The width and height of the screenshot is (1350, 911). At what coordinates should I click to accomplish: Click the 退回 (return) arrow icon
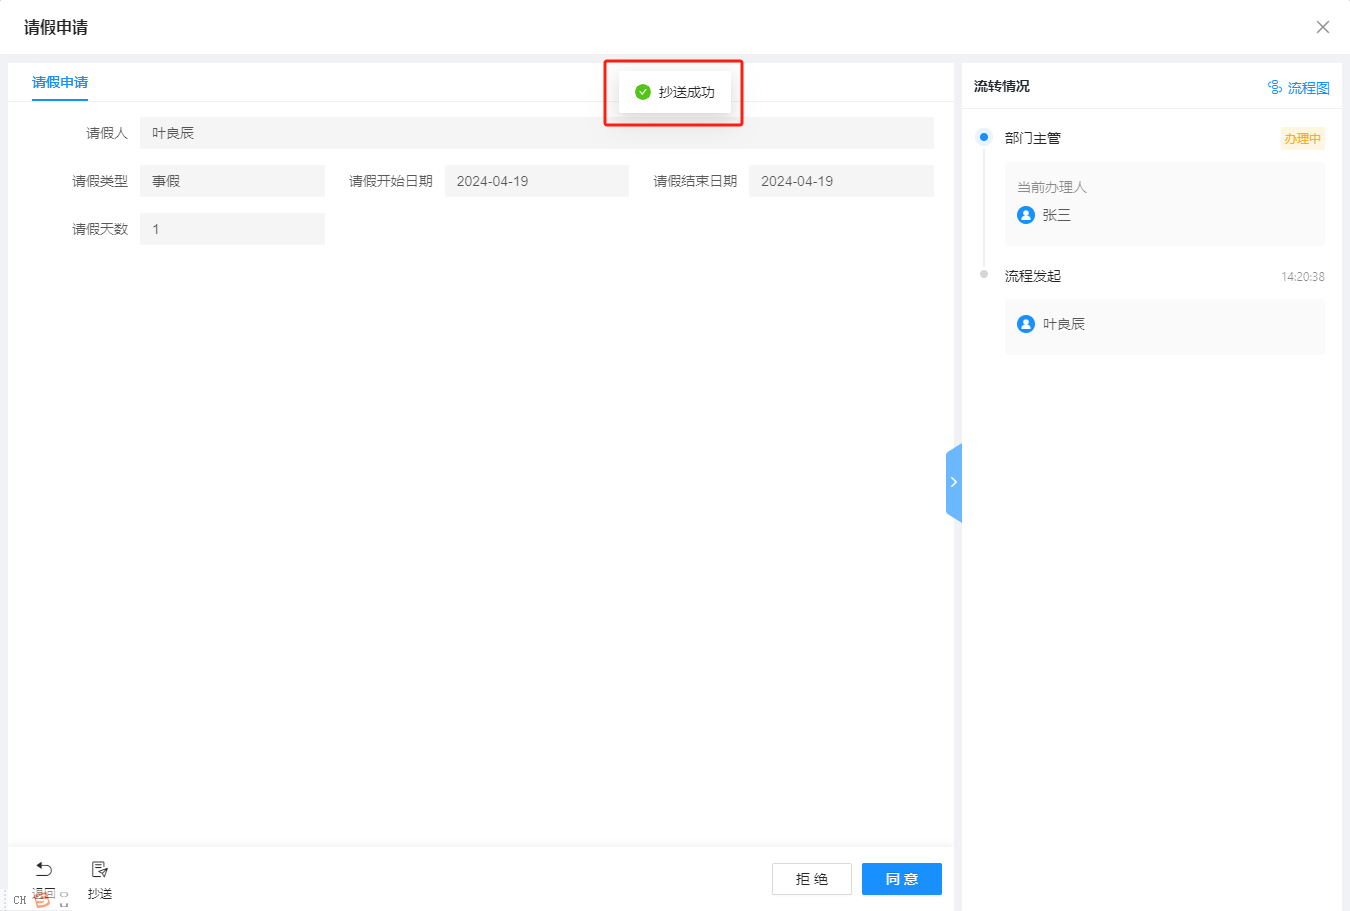tap(44, 869)
